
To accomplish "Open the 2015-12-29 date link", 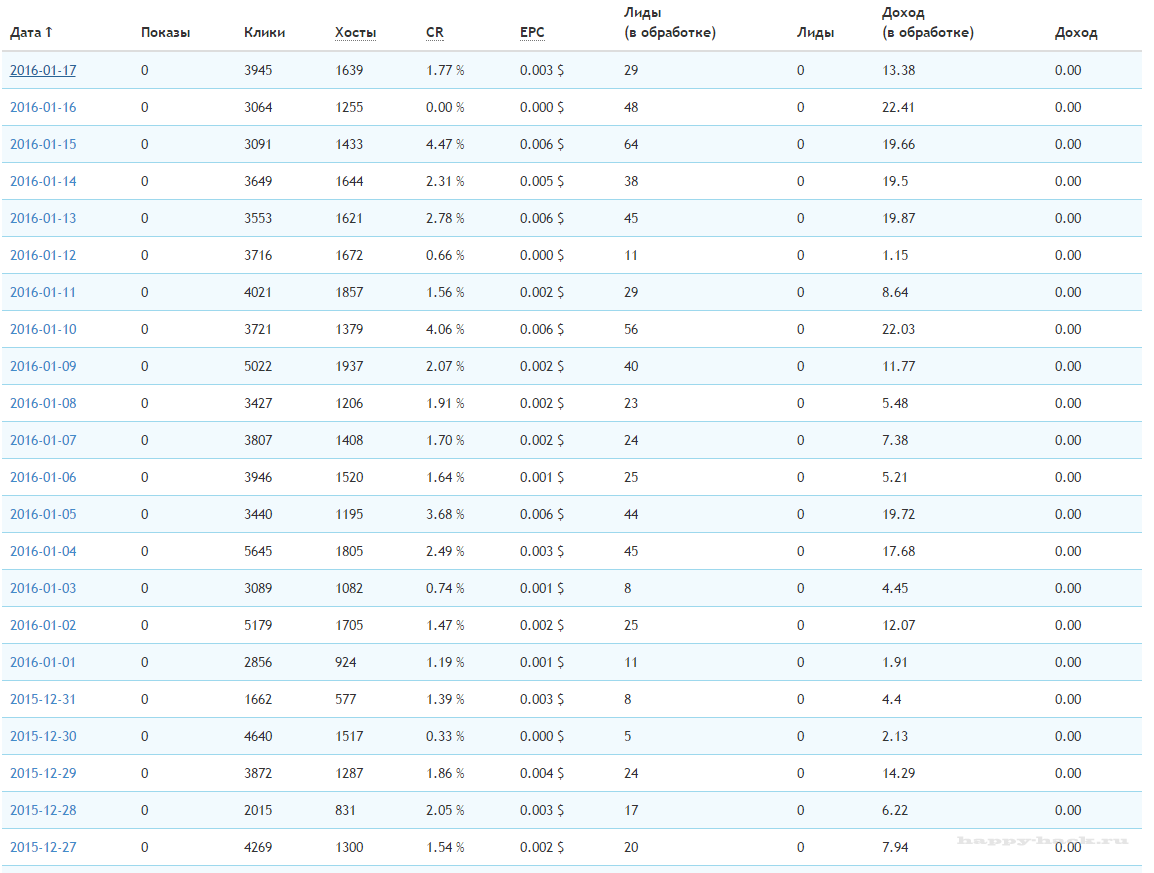I will click(43, 773).
